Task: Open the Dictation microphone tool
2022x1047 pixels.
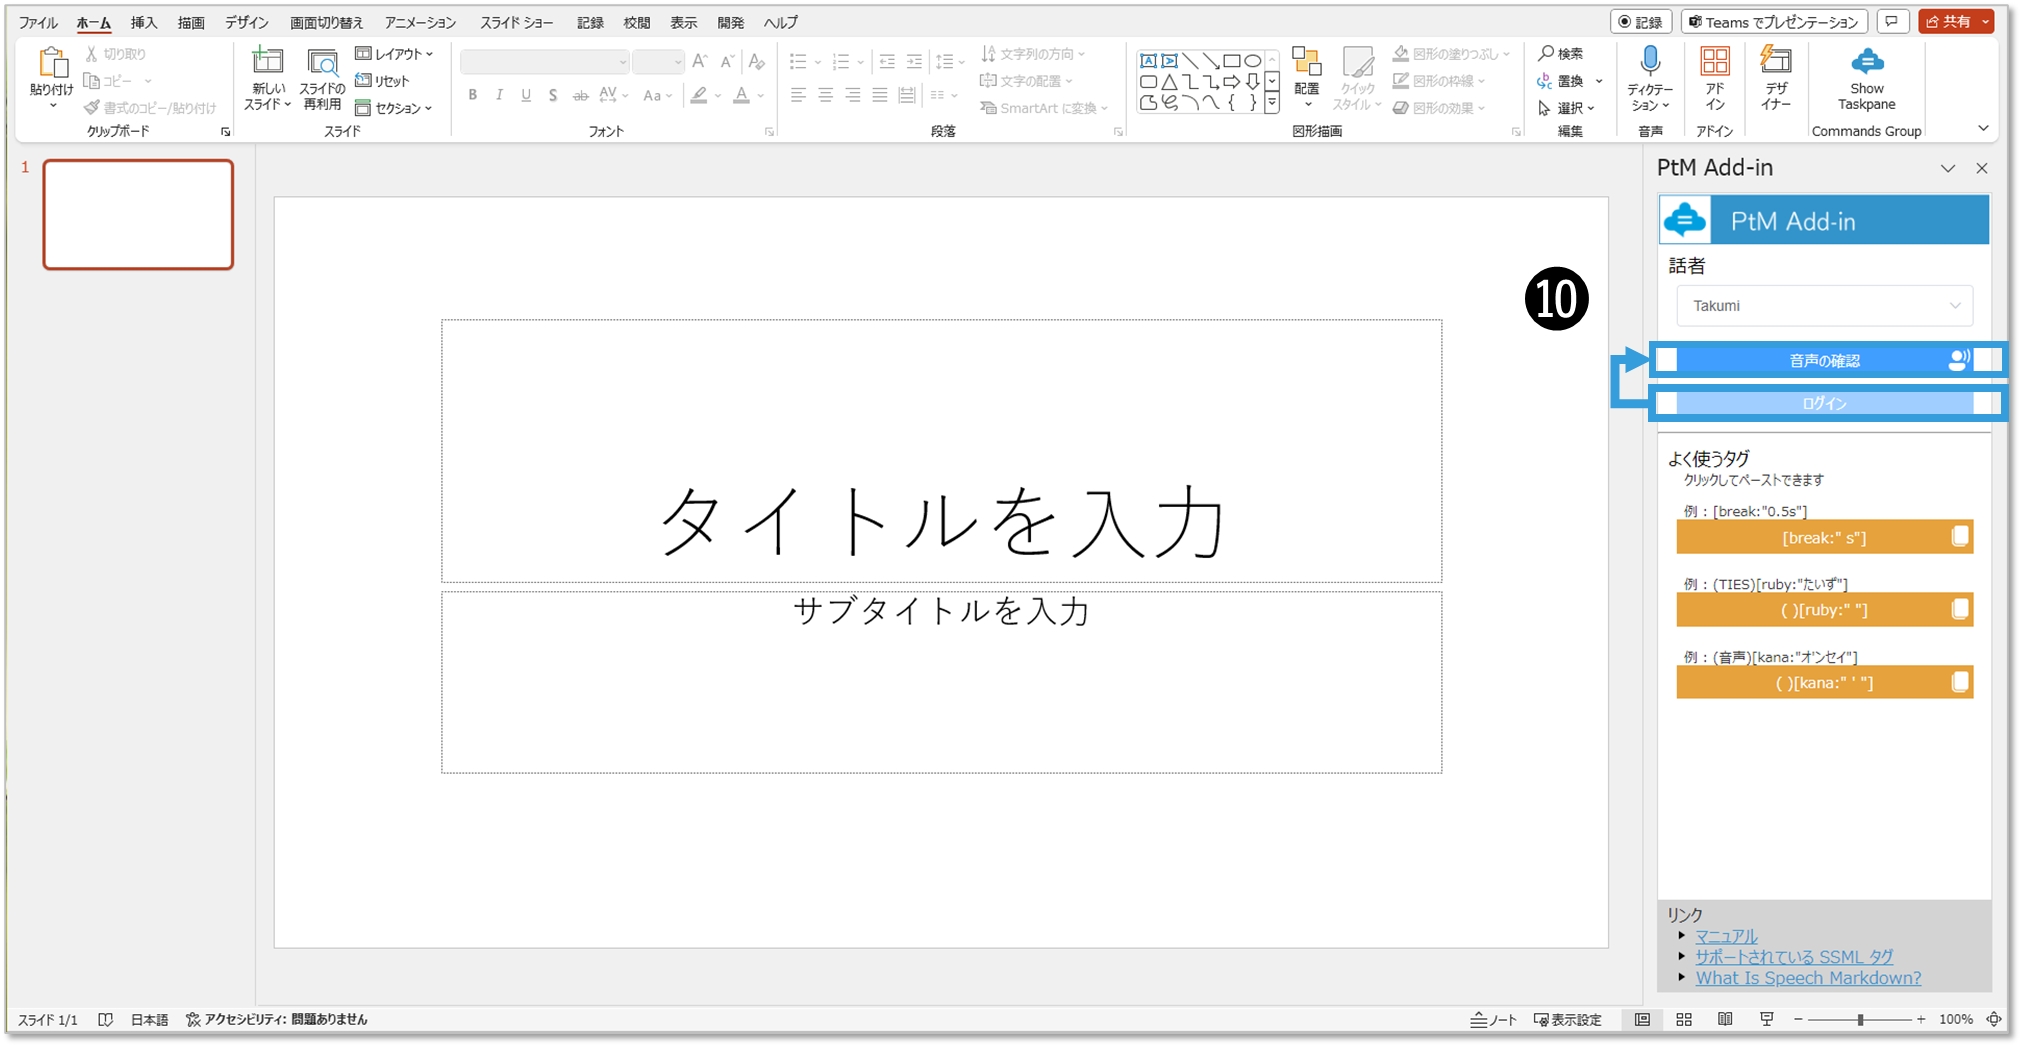Action: [1650, 64]
